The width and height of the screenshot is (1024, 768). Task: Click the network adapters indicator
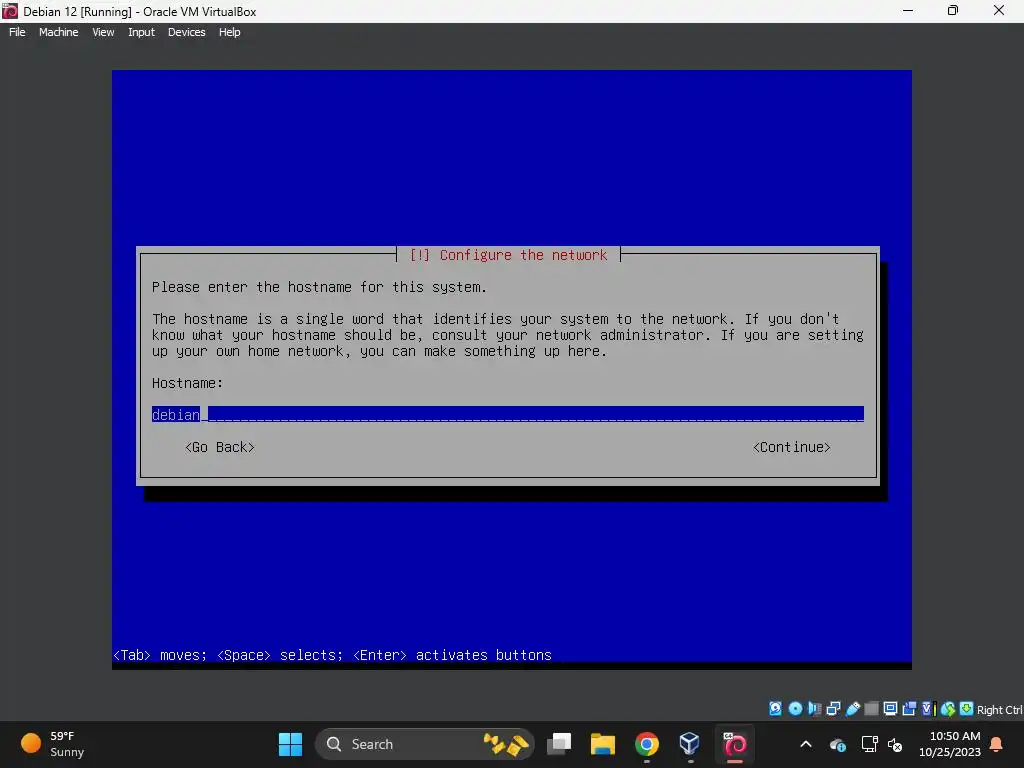pyautogui.click(x=833, y=709)
